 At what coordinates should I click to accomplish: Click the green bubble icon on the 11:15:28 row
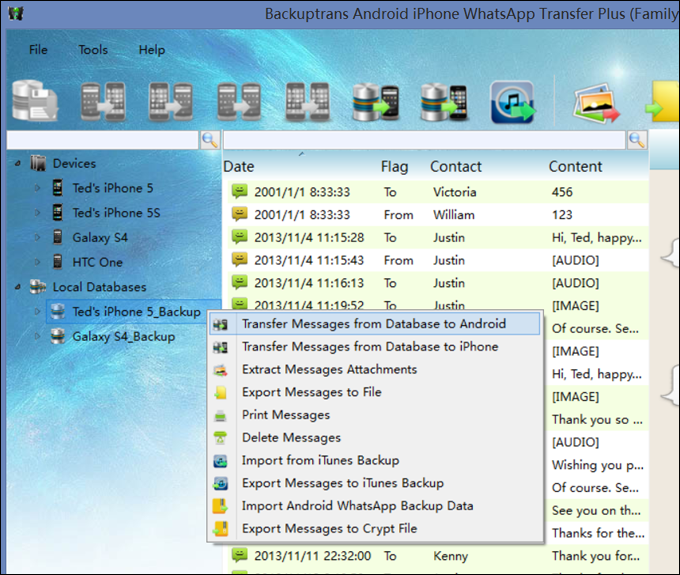239,236
